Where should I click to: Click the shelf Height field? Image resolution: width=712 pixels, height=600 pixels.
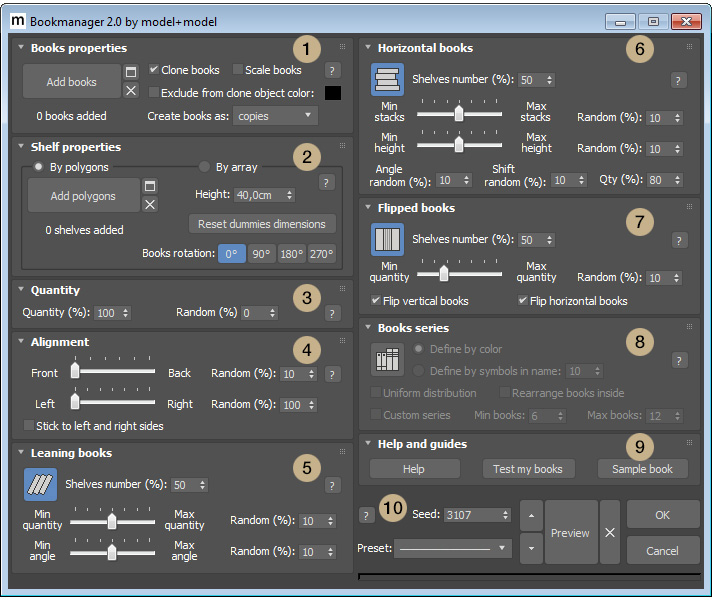tap(265, 195)
